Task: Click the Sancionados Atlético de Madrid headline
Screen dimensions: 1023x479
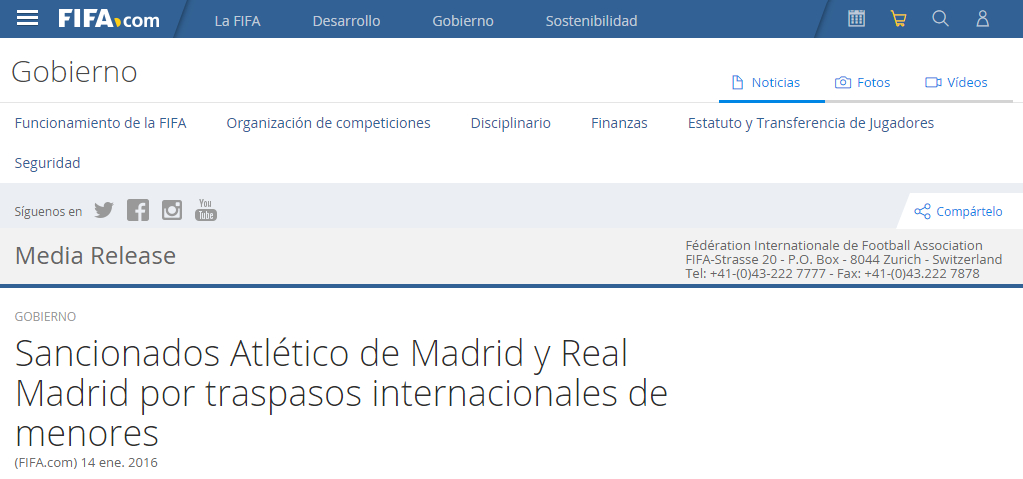Action: pos(341,393)
